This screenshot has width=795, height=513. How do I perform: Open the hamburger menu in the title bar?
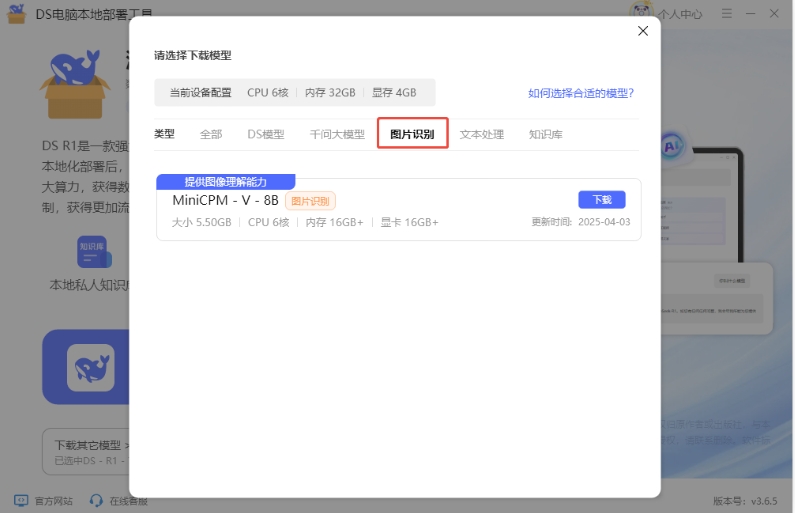tap(727, 14)
